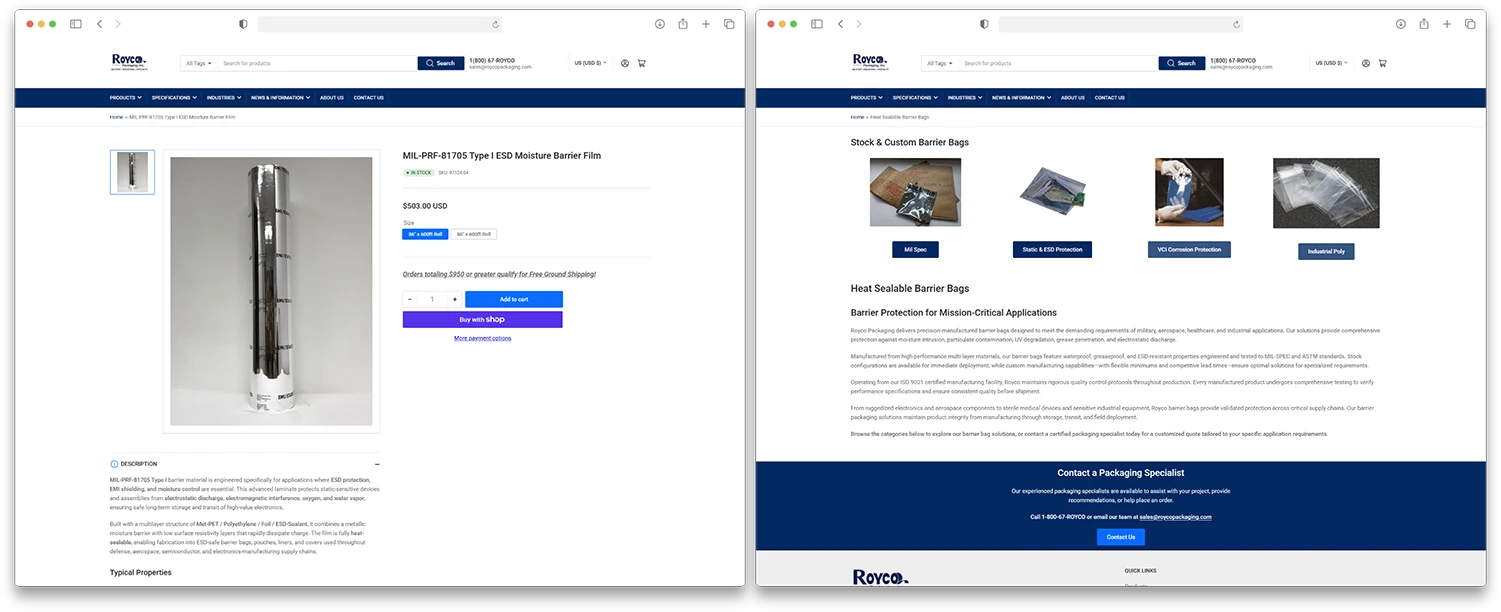Click the blue Contact Us button
Screen dimensions: 1501x612
click(x=1121, y=537)
